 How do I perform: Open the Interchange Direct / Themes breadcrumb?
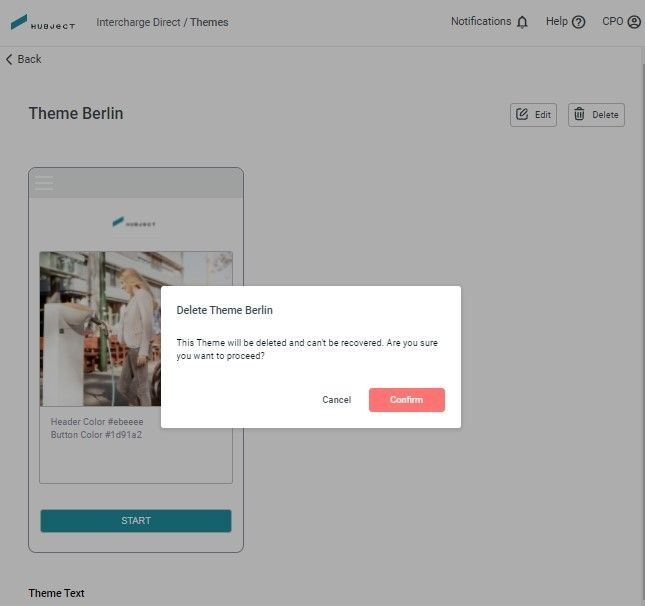[162, 22]
